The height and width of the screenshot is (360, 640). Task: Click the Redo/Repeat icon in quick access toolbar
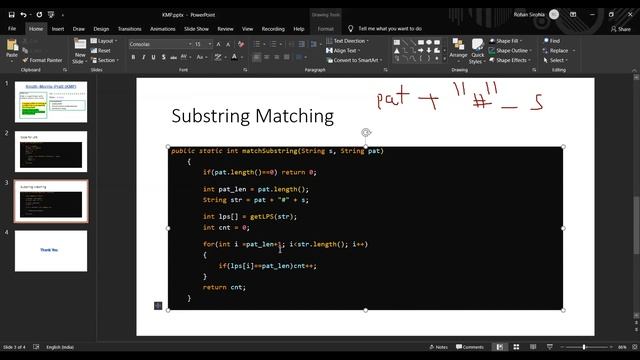point(39,15)
